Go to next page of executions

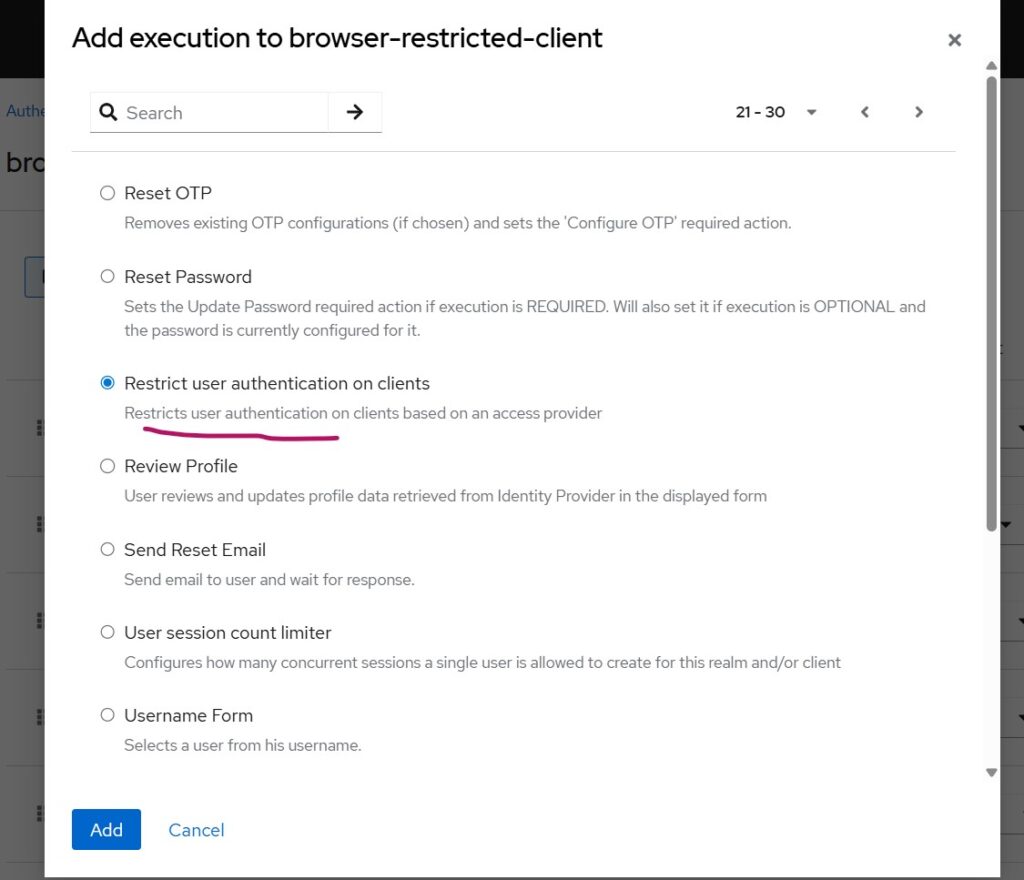(x=919, y=112)
